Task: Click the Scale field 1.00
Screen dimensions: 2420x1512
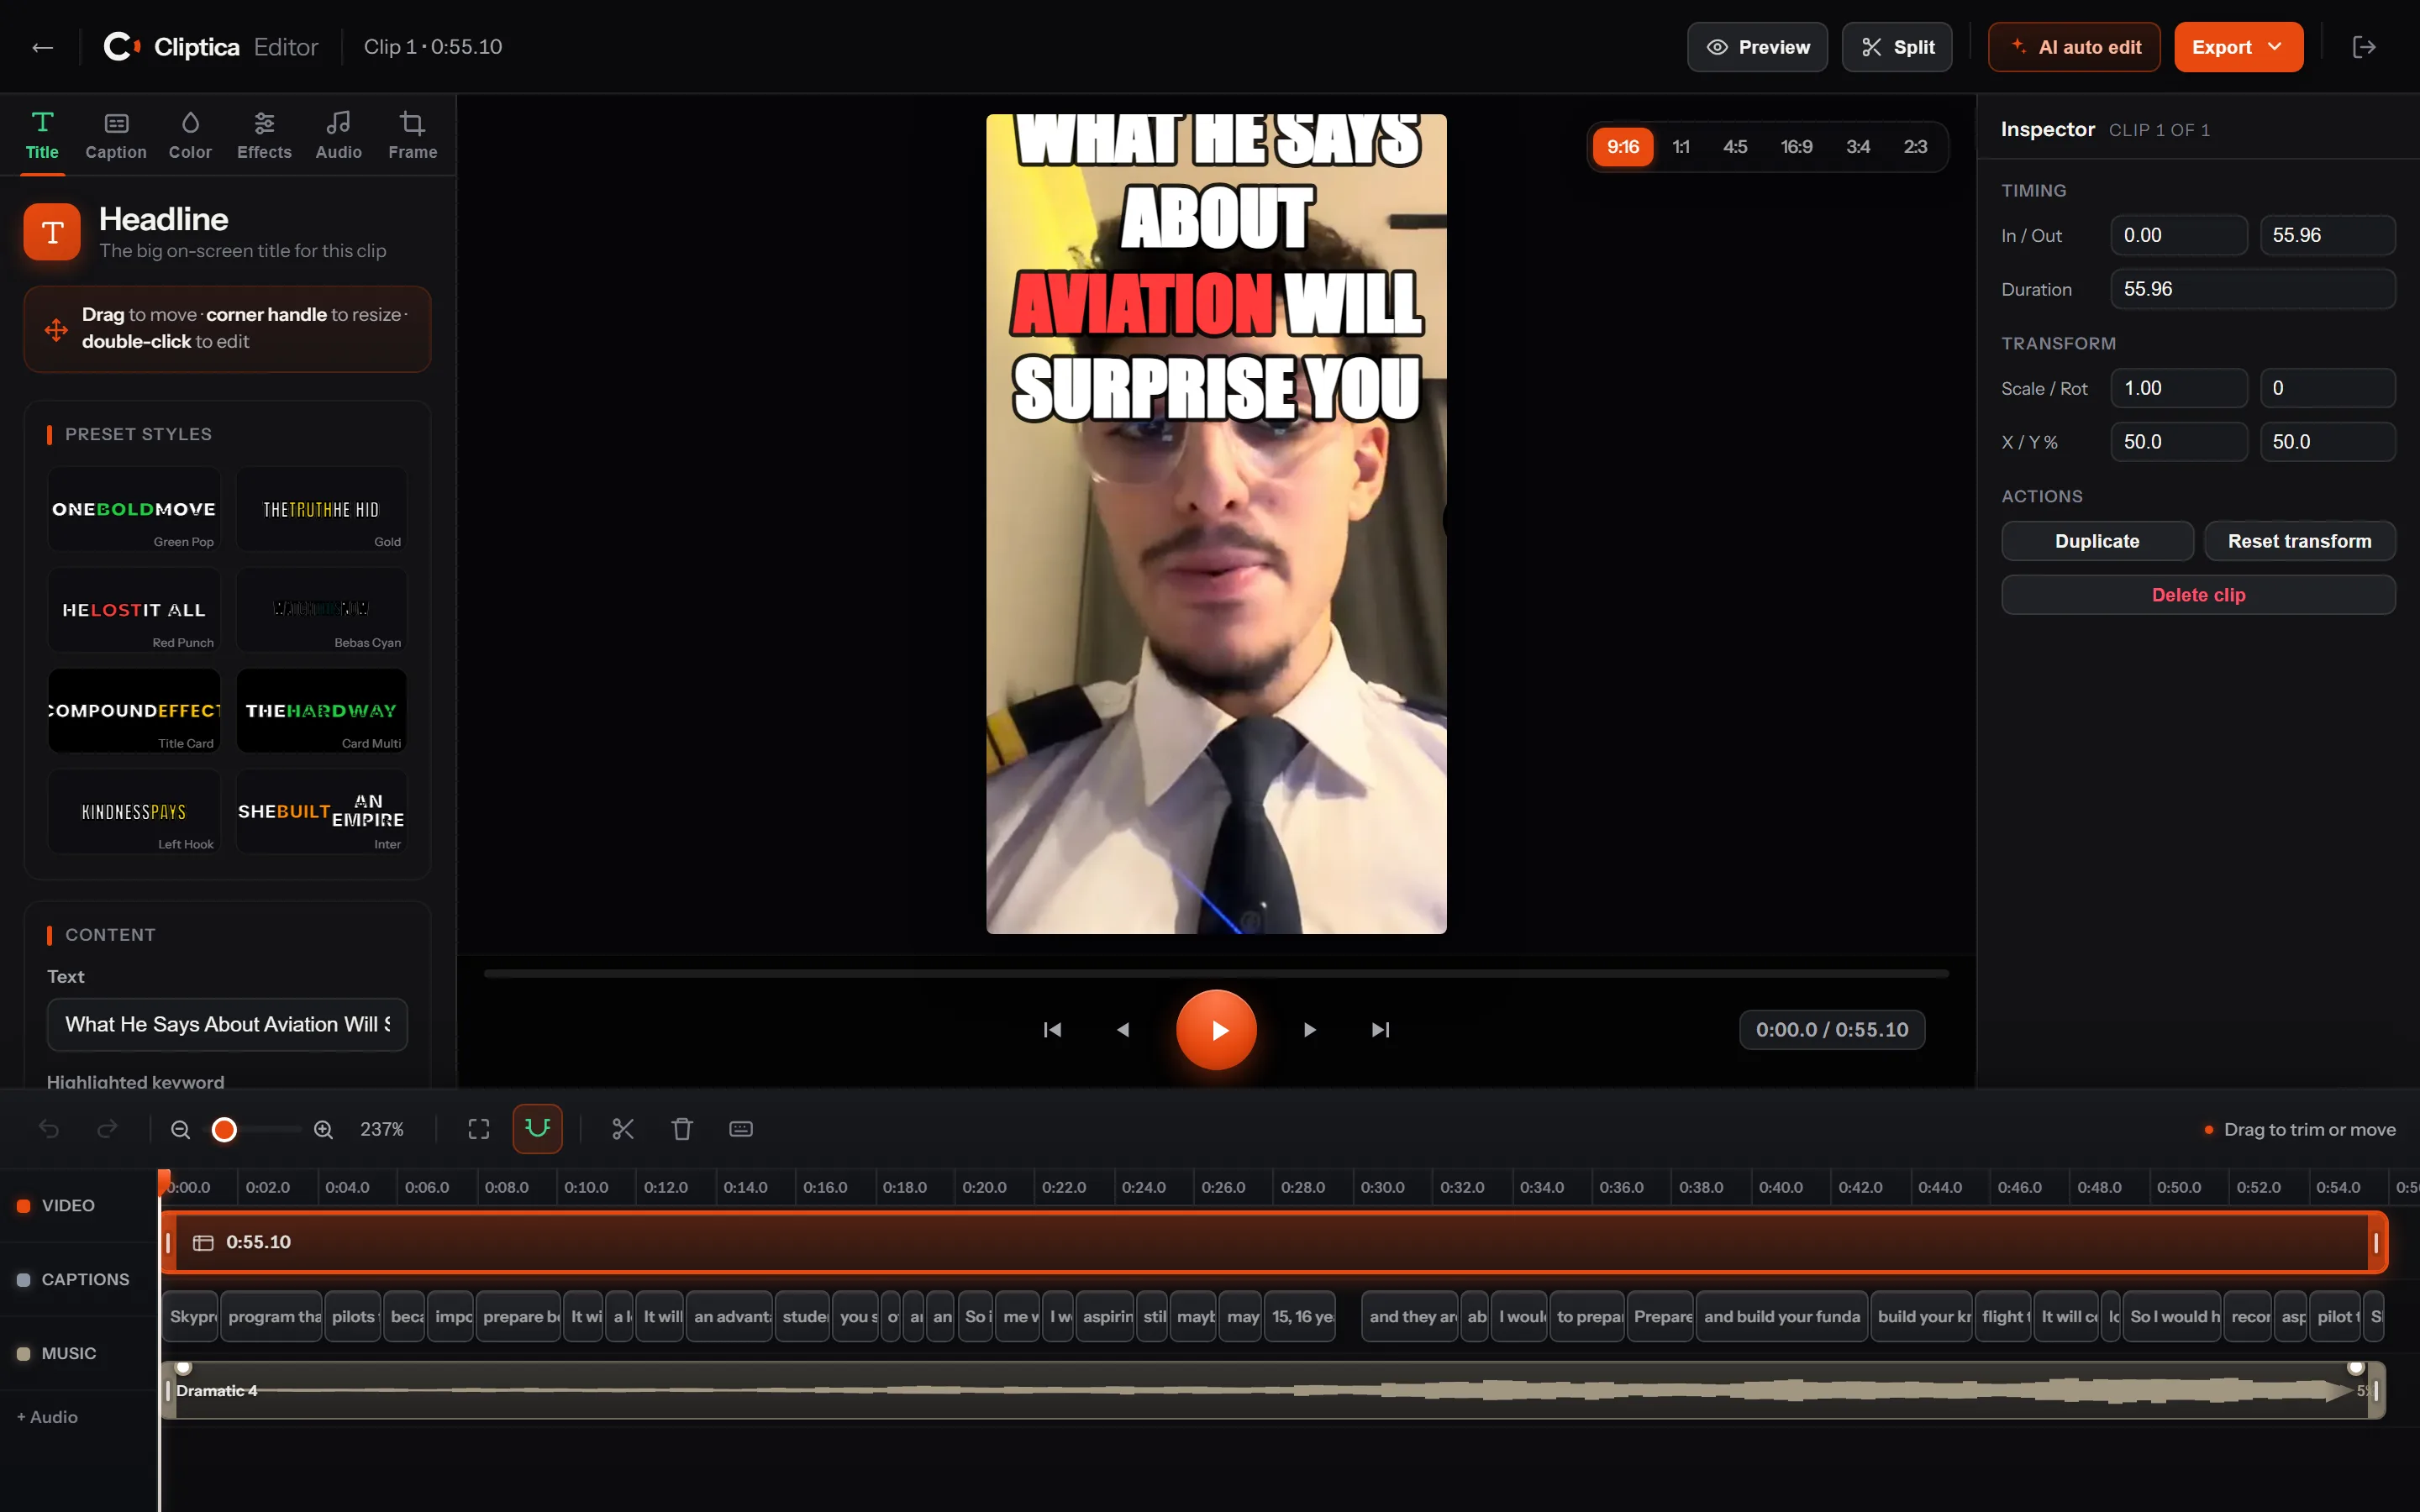Action: pyautogui.click(x=2179, y=388)
